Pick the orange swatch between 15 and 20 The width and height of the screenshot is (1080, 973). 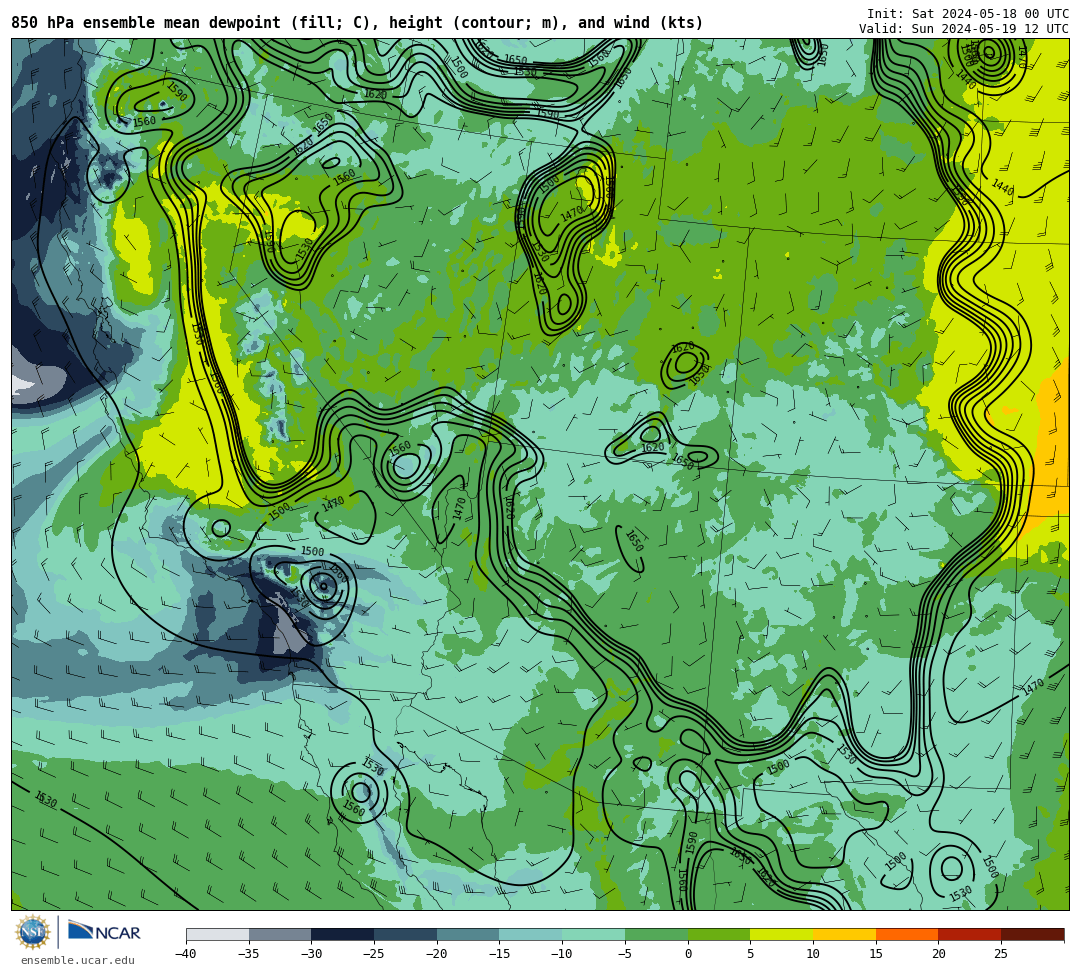click(907, 934)
